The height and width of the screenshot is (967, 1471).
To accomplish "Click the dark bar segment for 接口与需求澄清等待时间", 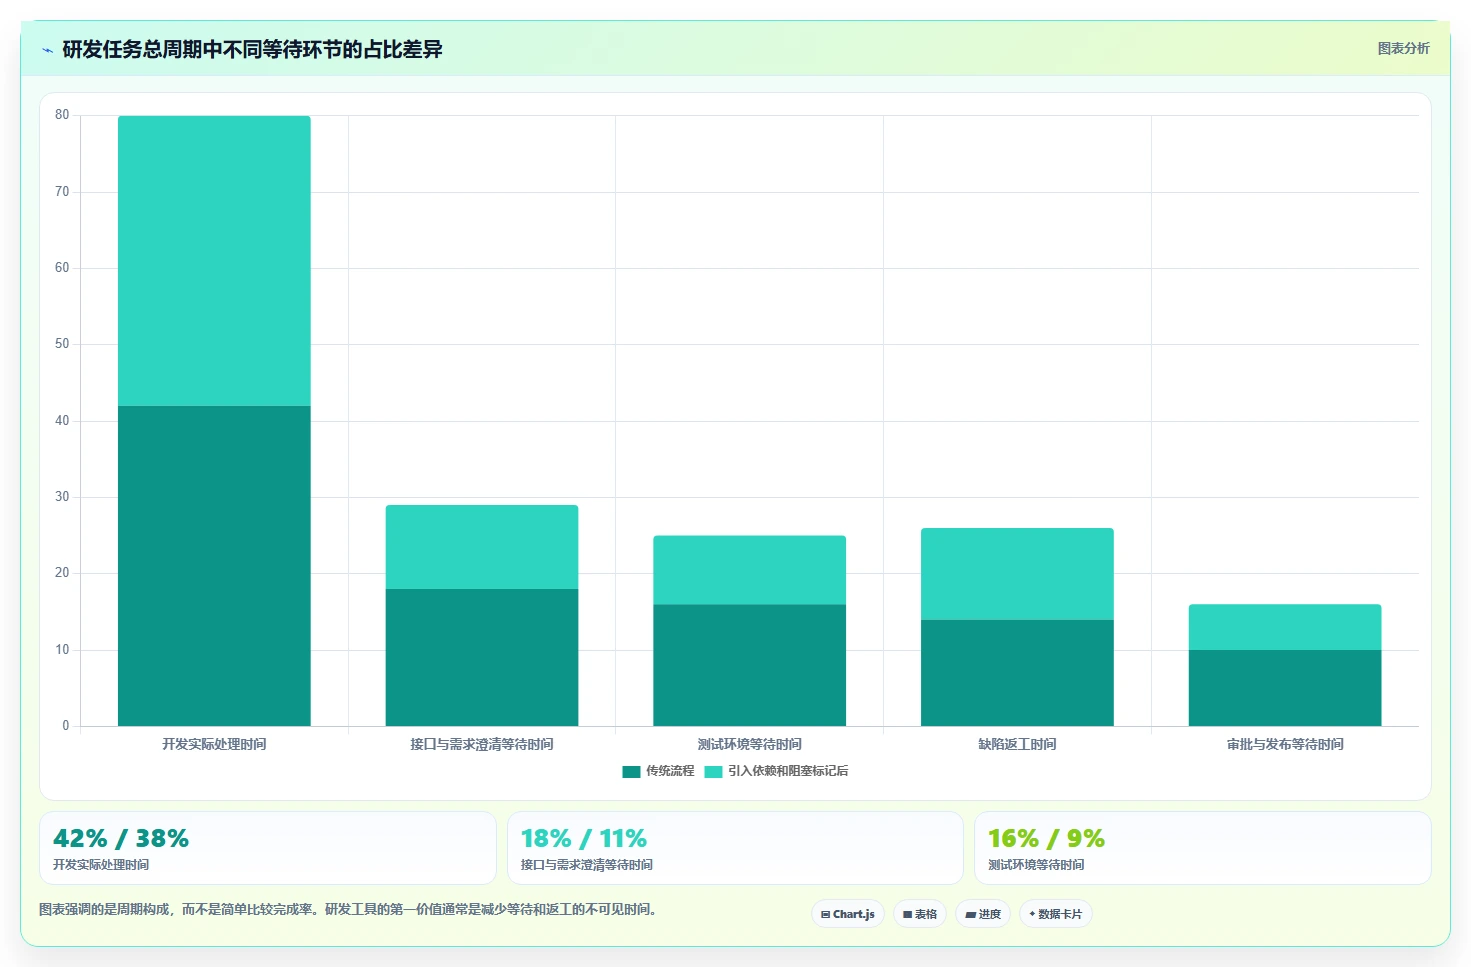I will click(482, 657).
